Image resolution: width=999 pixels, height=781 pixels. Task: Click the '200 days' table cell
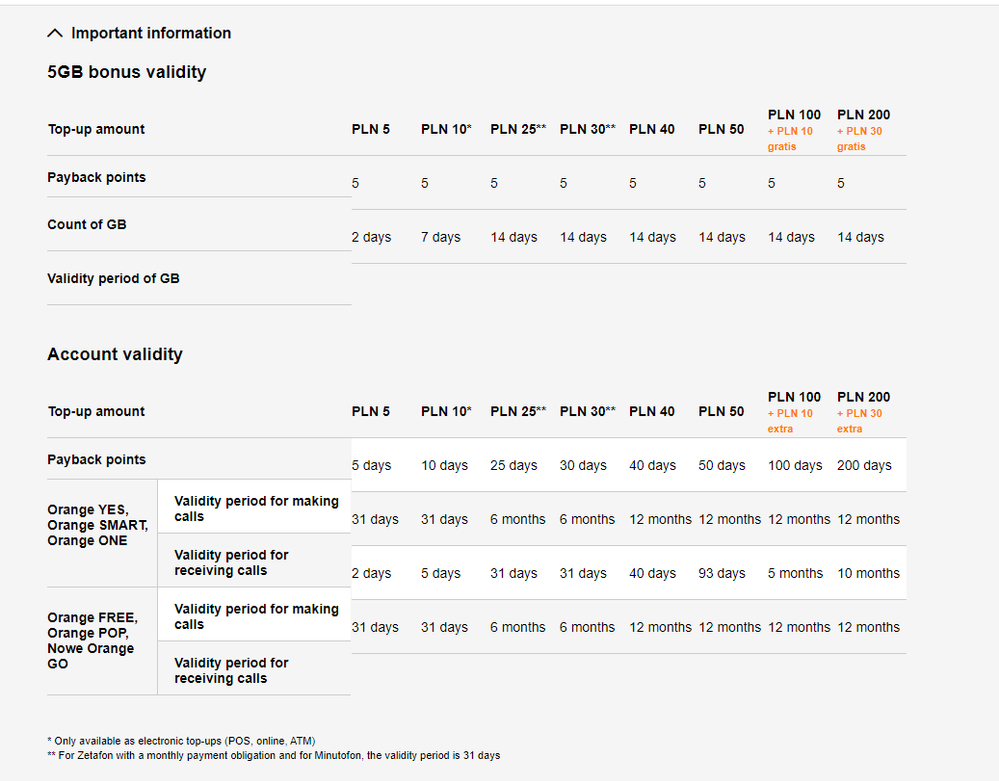pos(863,465)
